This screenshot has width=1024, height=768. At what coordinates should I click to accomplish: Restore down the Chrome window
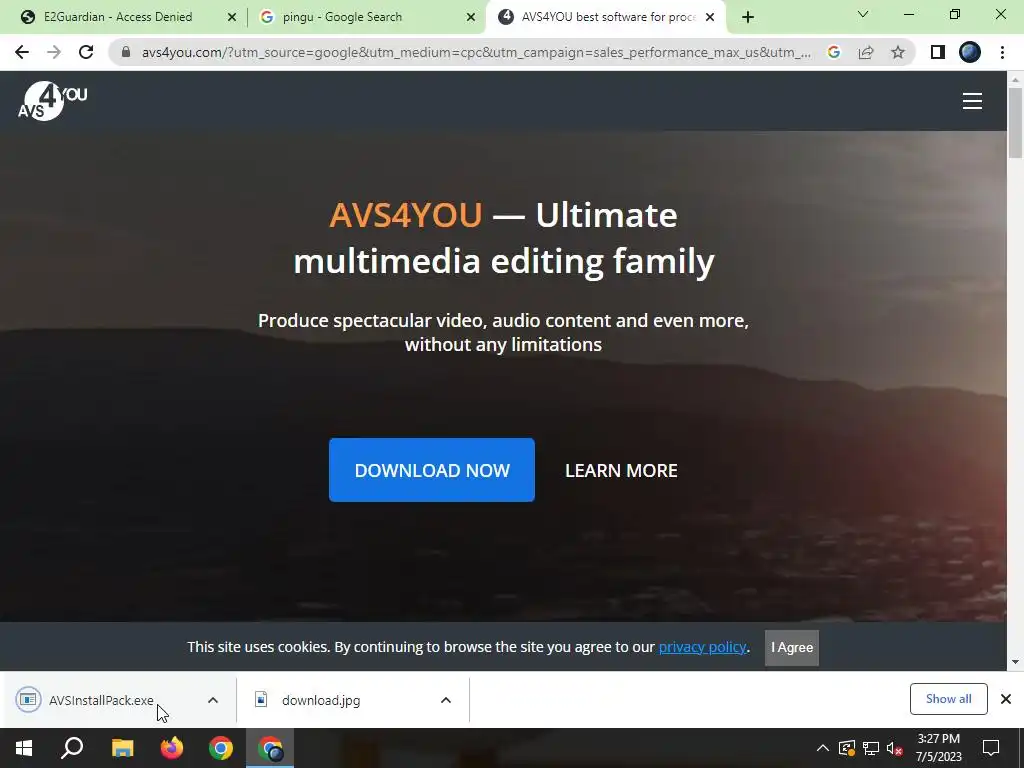[955, 14]
